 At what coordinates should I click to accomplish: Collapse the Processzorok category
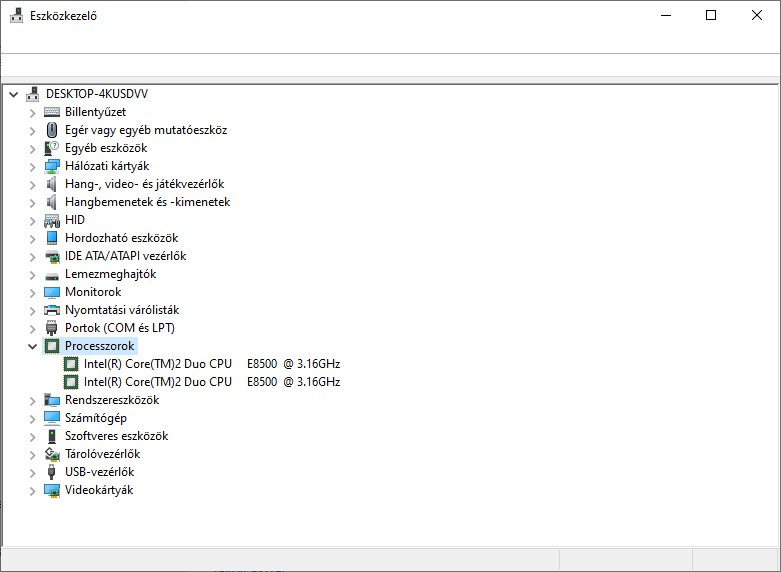point(33,346)
